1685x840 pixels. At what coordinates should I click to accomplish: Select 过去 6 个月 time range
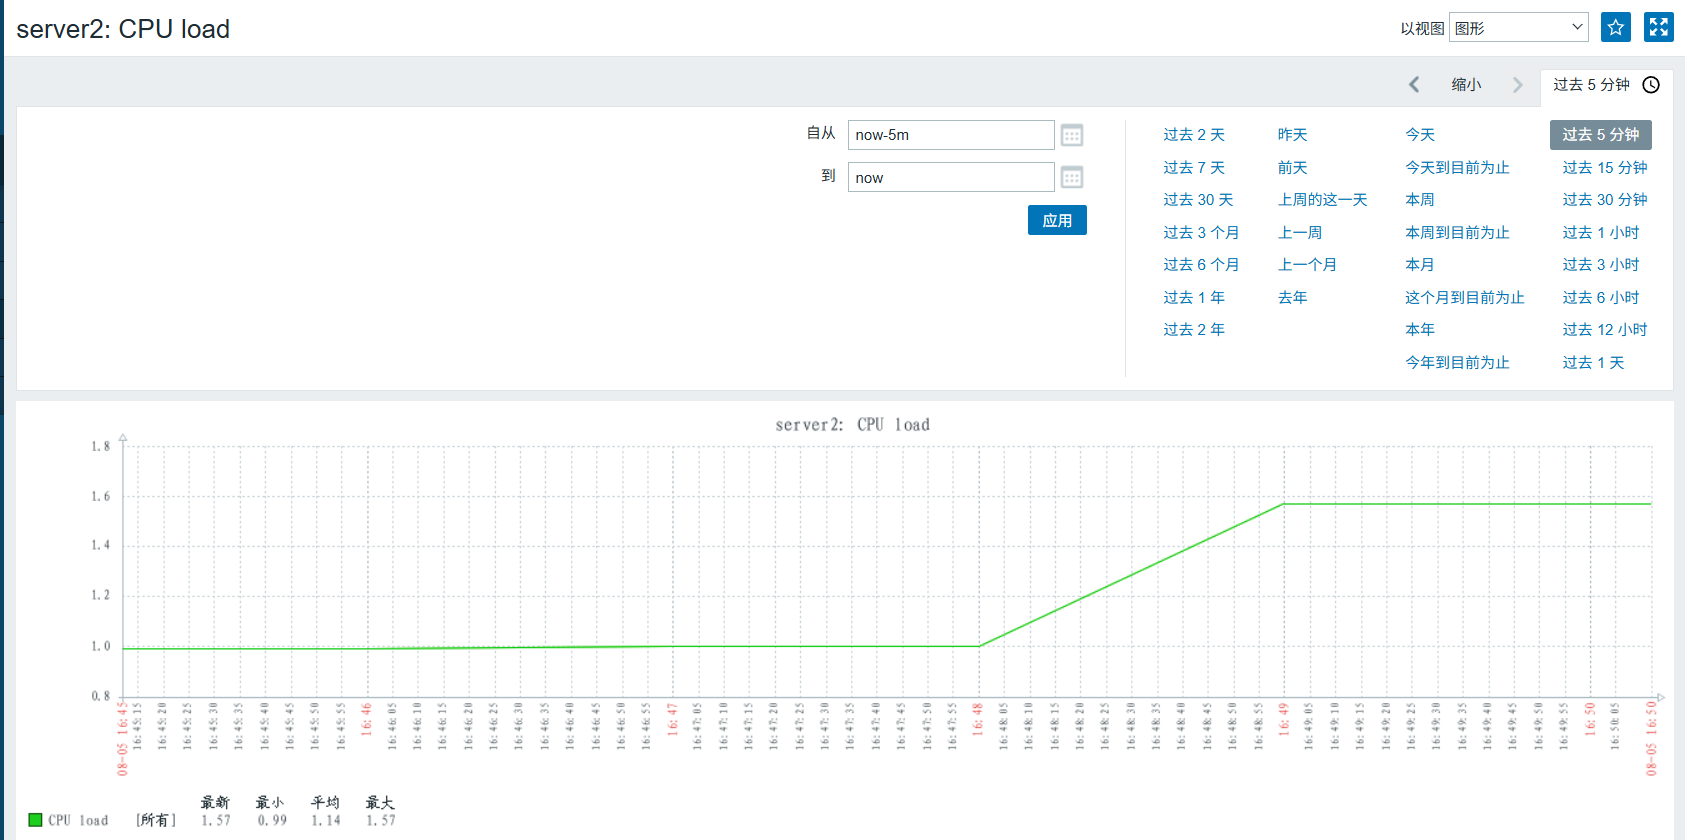click(1201, 265)
